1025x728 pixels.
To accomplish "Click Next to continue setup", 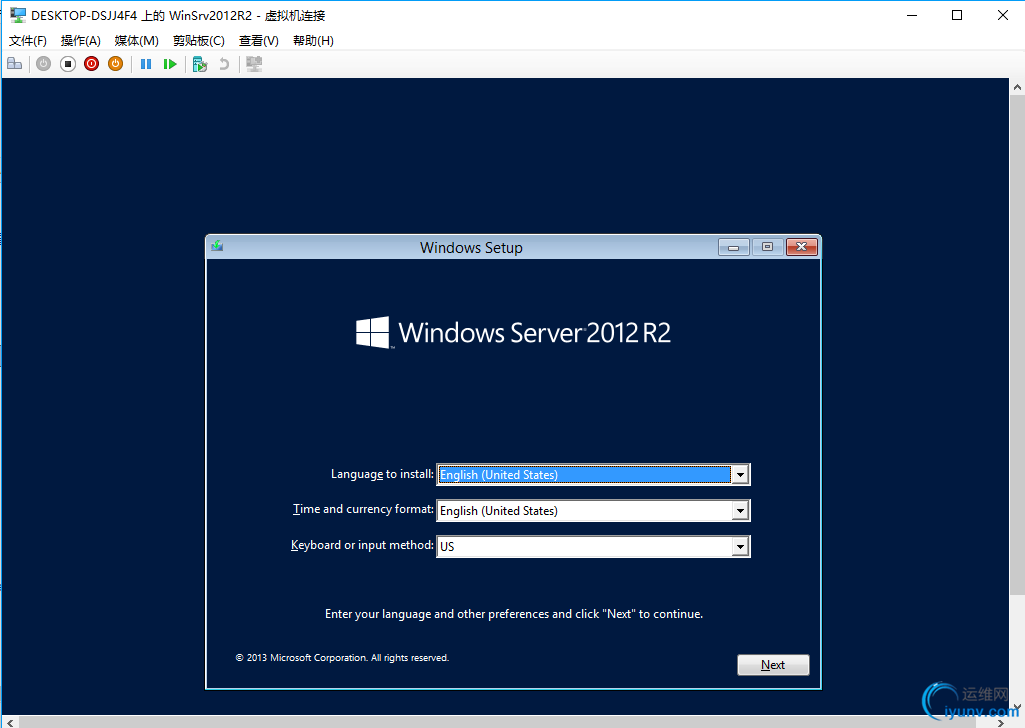I will [x=773, y=665].
